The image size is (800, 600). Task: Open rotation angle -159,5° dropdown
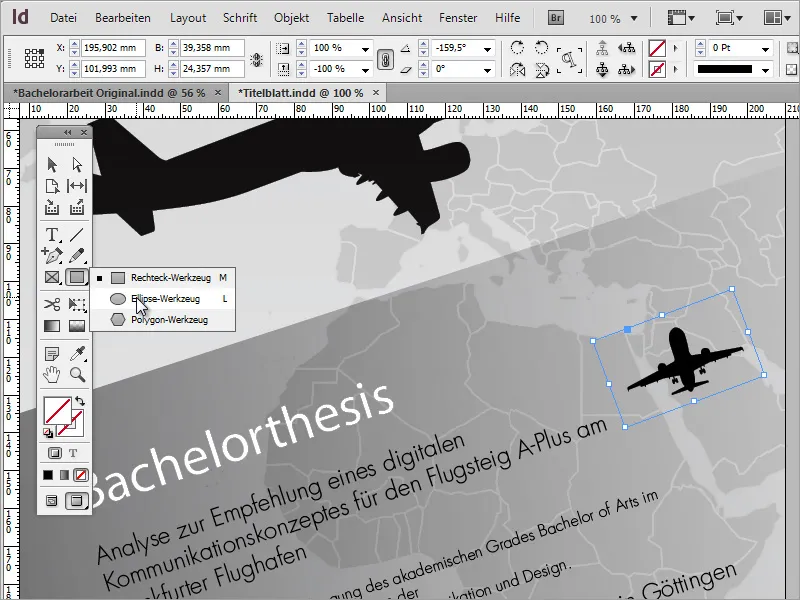(487, 49)
